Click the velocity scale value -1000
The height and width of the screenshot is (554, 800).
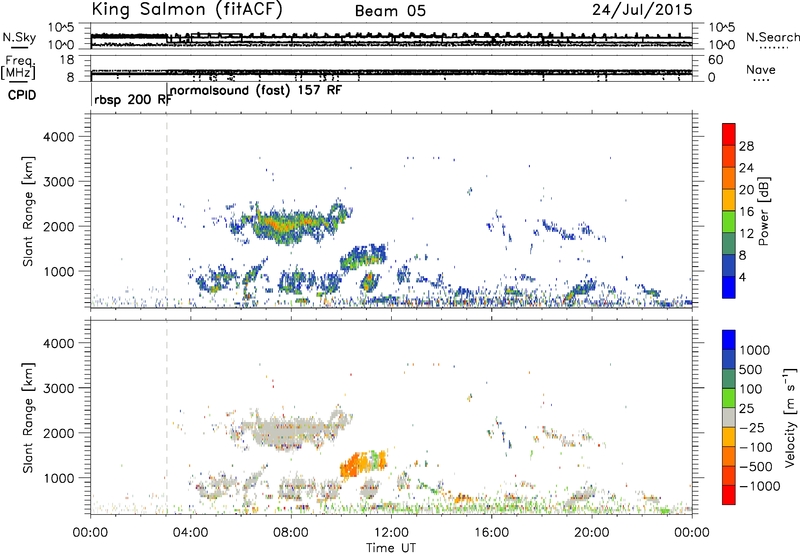759,486
